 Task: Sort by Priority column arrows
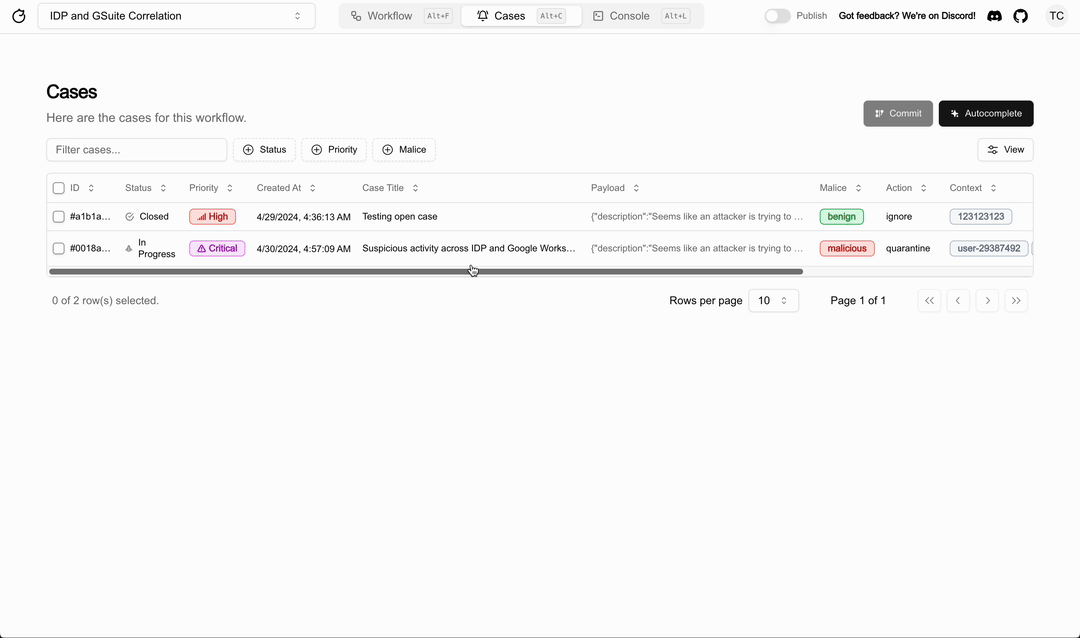230,188
